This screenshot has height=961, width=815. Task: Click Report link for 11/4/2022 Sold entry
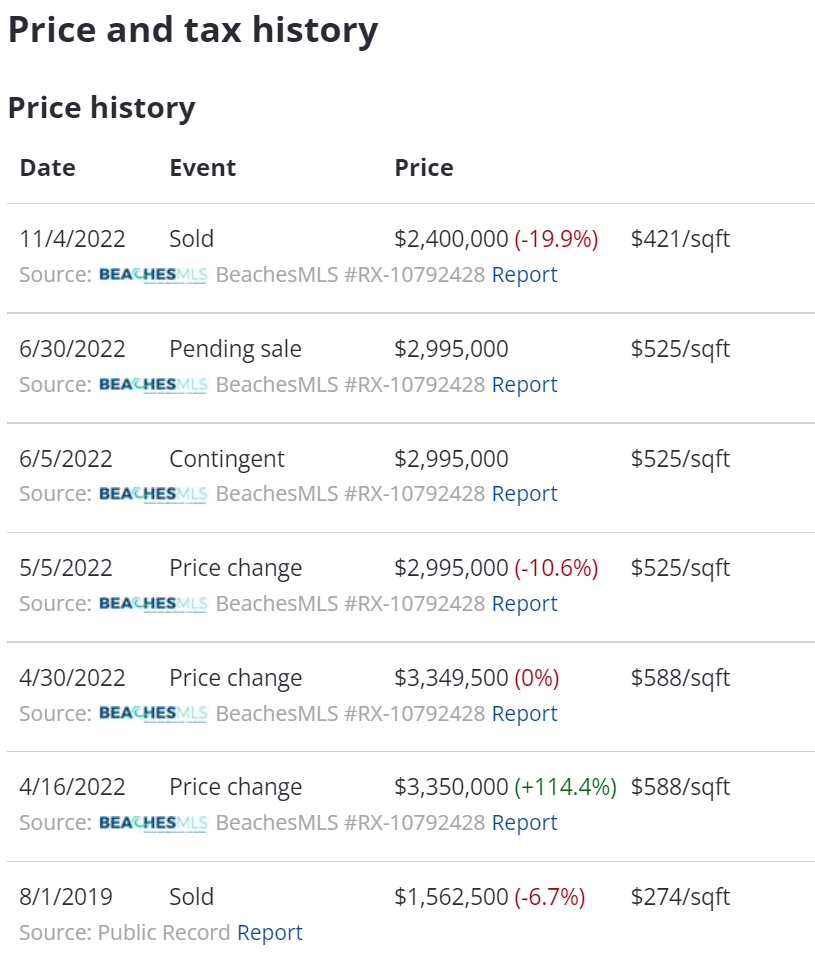[525, 275]
